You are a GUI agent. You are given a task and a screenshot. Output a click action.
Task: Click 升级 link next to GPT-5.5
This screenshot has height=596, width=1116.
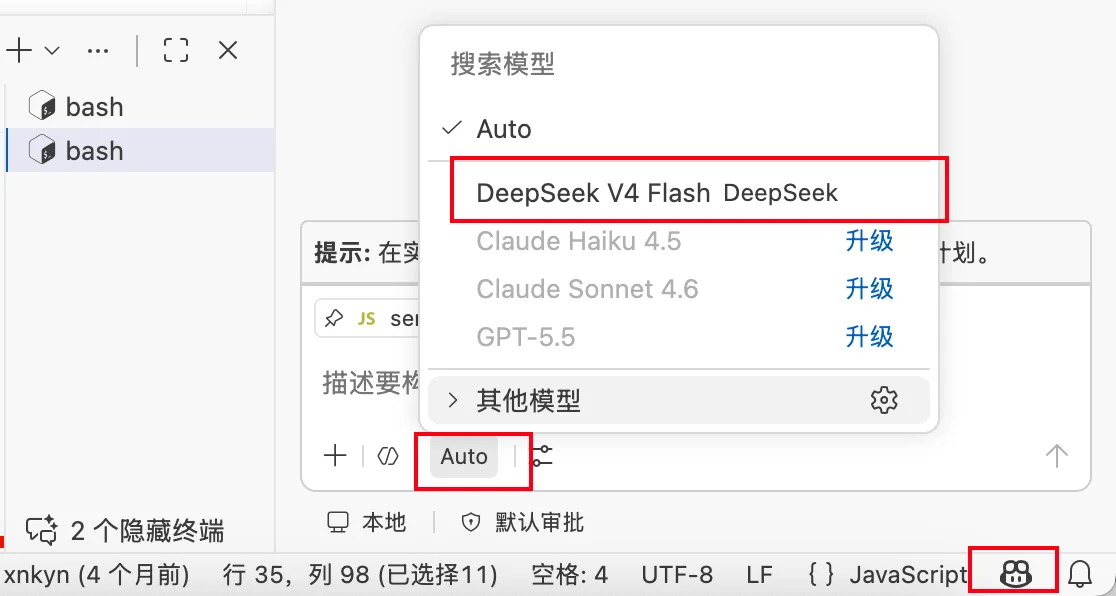pyautogui.click(x=869, y=335)
